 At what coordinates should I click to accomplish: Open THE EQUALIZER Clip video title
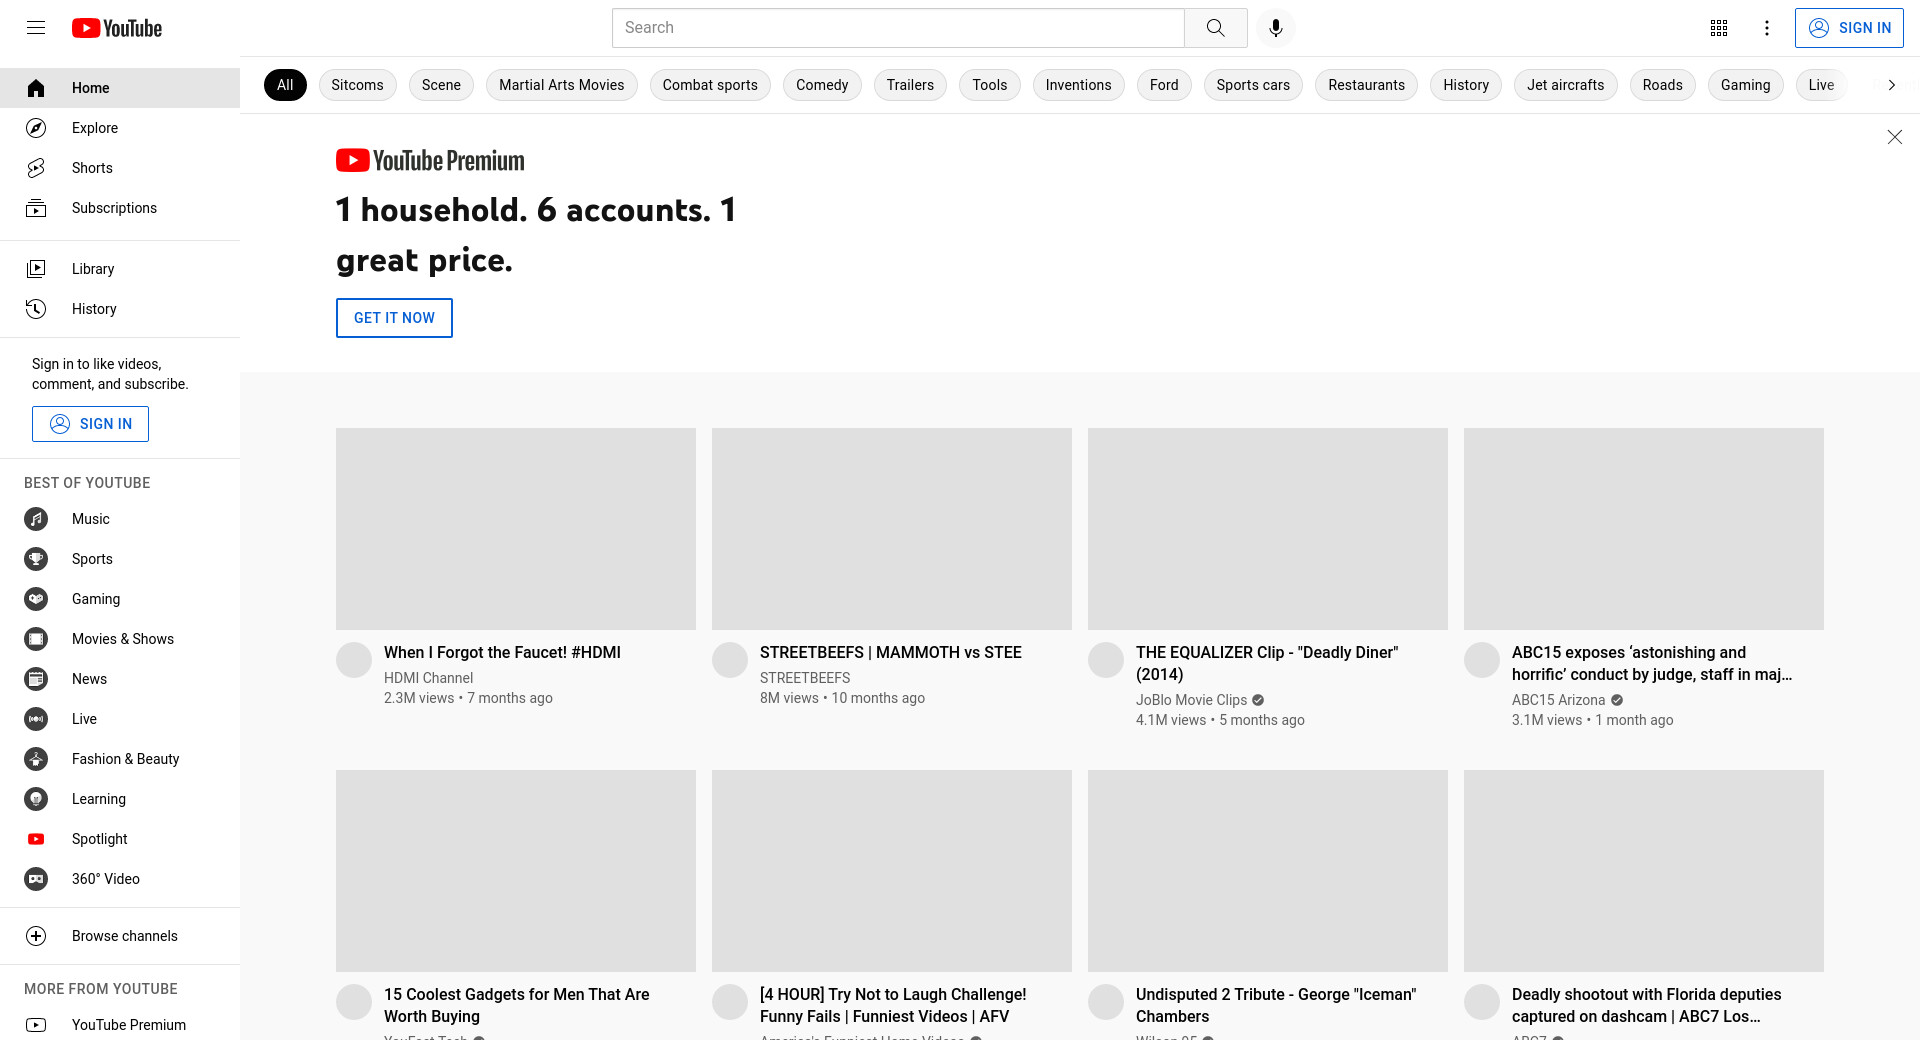[x=1267, y=663]
